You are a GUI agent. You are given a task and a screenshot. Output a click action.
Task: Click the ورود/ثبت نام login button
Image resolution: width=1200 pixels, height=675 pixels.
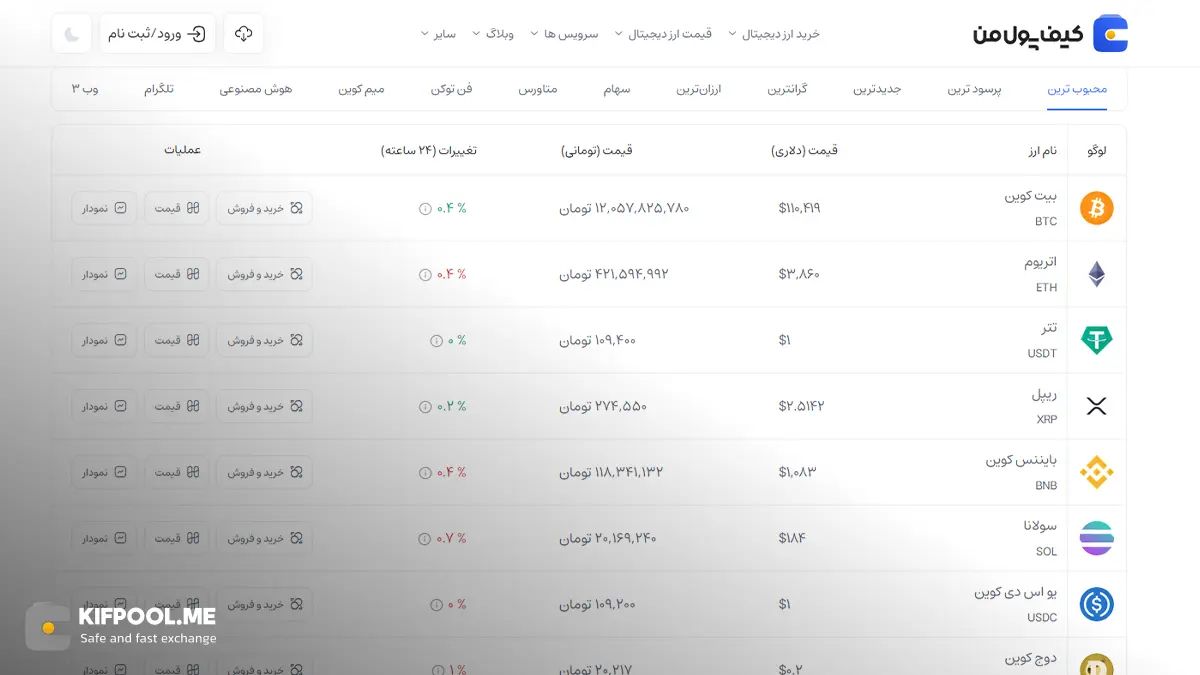click(157, 33)
